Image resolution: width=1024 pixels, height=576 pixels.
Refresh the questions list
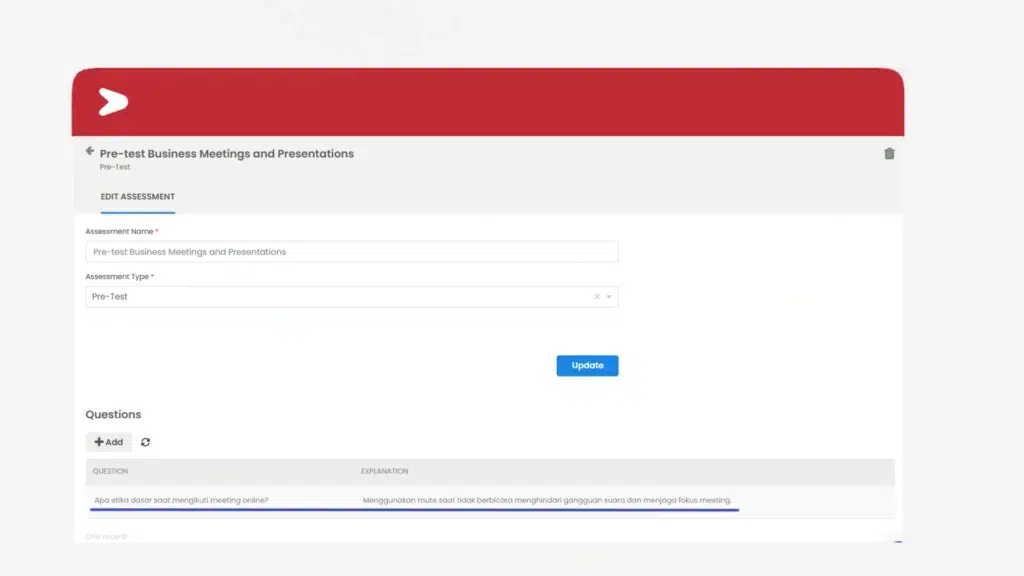coord(146,442)
